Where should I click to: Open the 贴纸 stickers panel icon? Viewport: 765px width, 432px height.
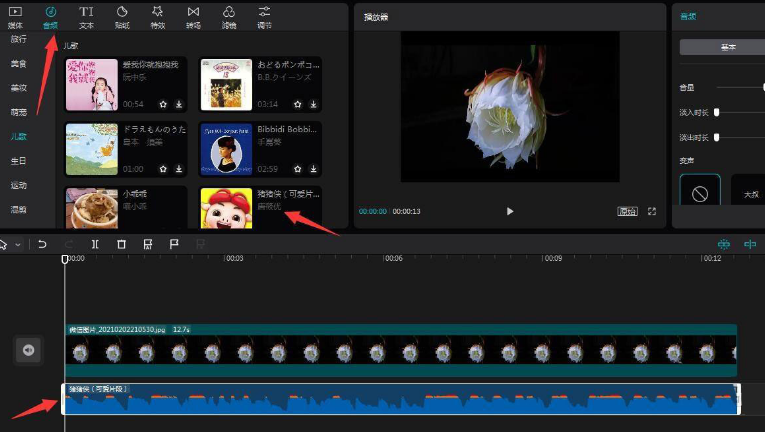[x=122, y=15]
